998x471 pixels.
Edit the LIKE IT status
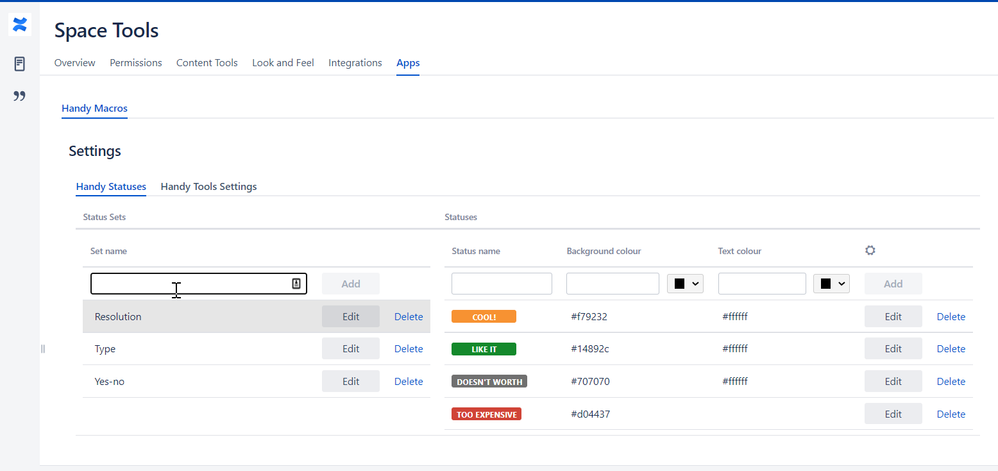coord(893,349)
